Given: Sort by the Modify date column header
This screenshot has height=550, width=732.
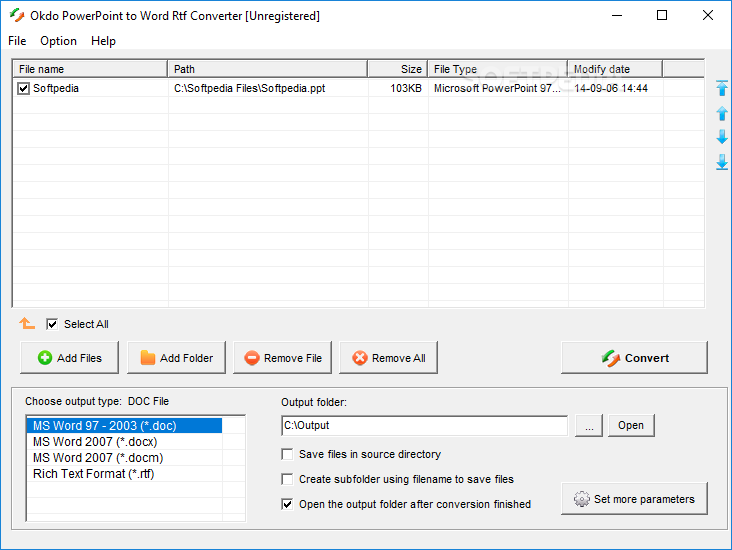Looking at the screenshot, I should pyautogui.click(x=615, y=69).
